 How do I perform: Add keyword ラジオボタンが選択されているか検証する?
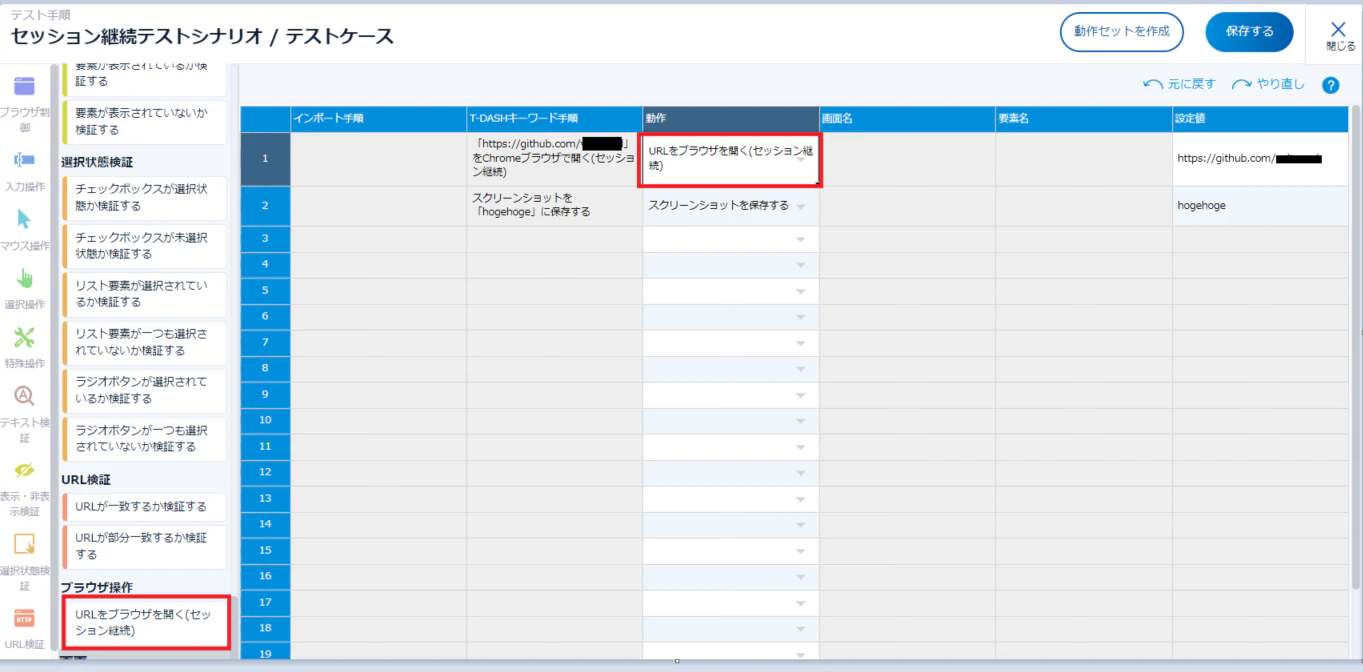coord(144,390)
